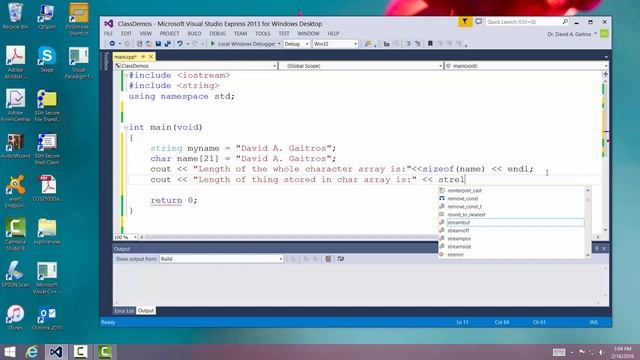Open the WINDOW menu
Screen dimensions: 640x360
click(308, 33)
